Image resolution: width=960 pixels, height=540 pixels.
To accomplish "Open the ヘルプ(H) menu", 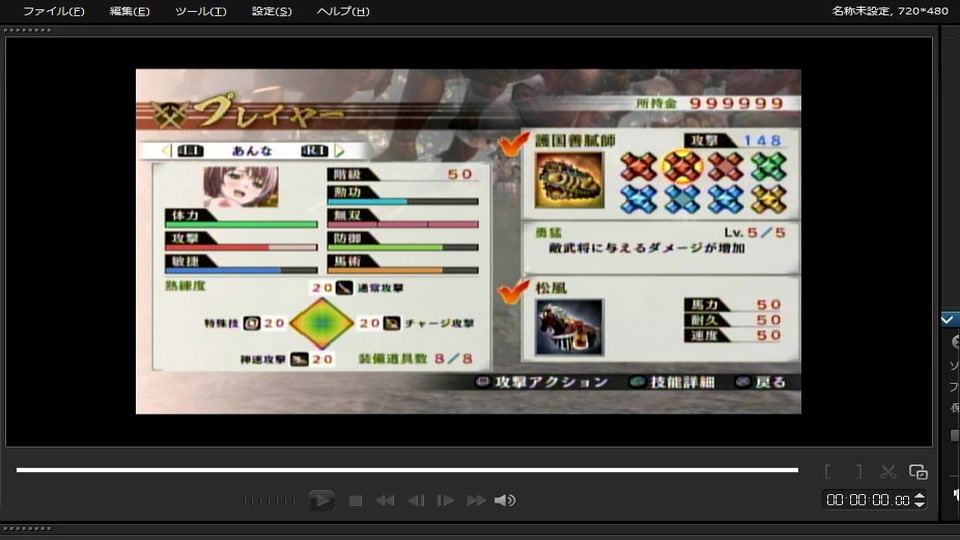I will 343,11.
